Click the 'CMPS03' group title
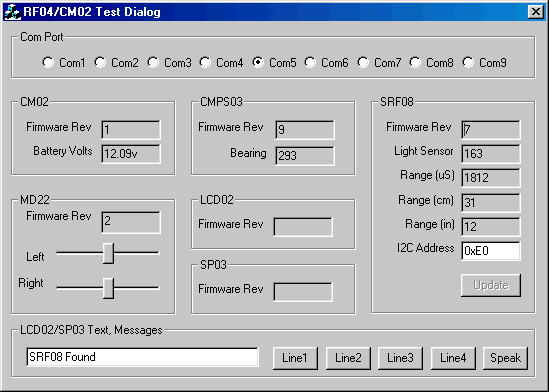Screen dimensions: 549x392 (x=221, y=102)
